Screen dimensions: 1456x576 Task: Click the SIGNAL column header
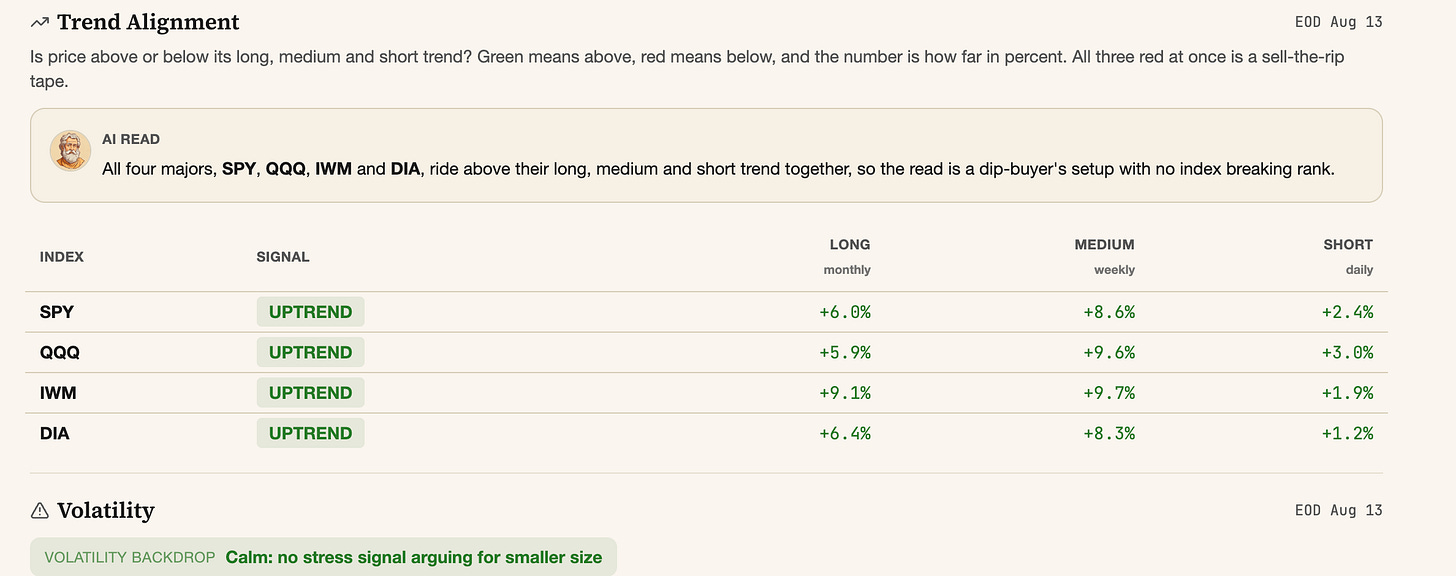click(x=283, y=257)
